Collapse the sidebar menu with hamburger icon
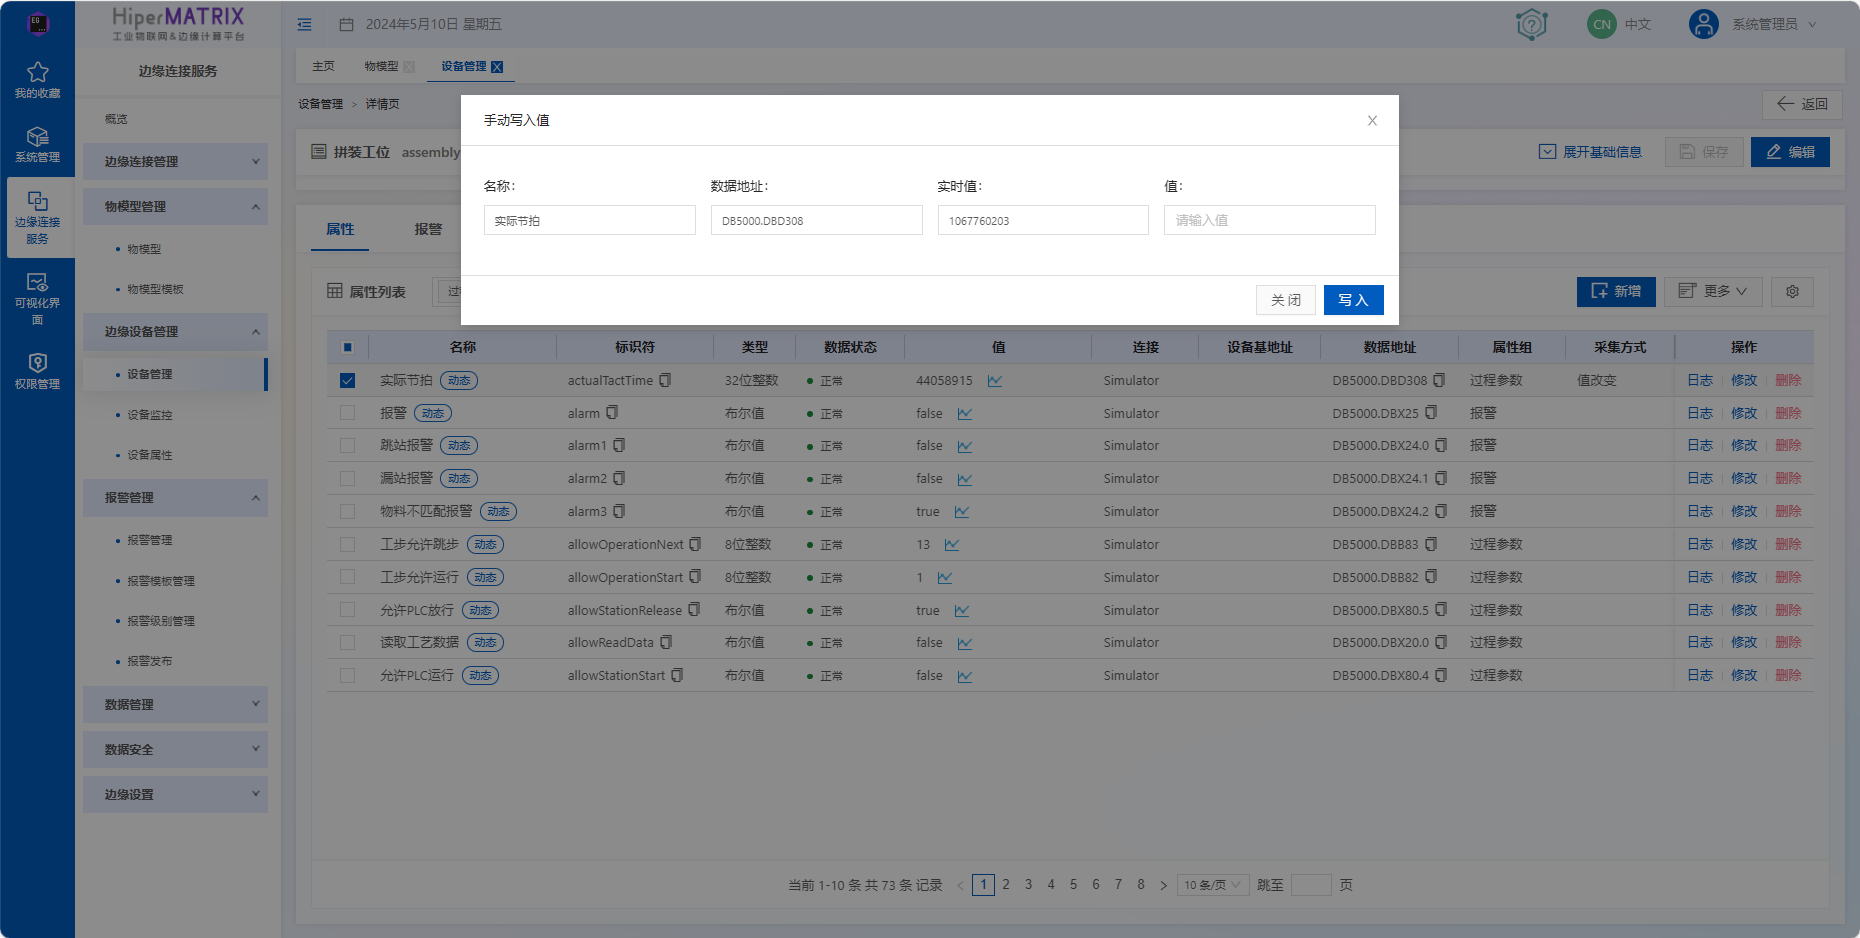1860x938 pixels. pyautogui.click(x=305, y=24)
